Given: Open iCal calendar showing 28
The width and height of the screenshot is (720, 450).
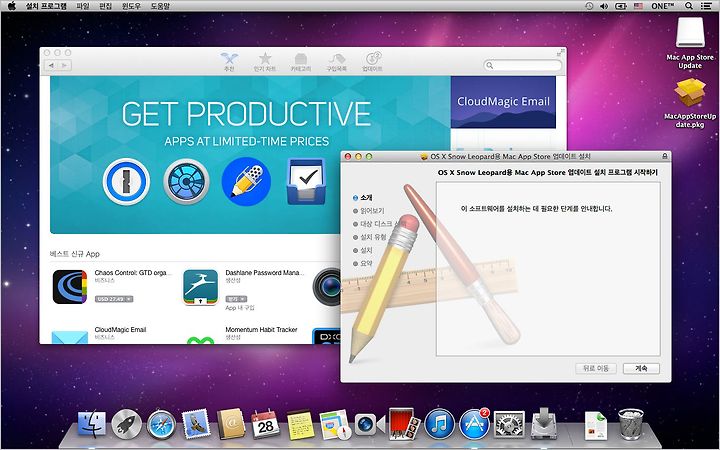Looking at the screenshot, I should pyautogui.click(x=265, y=423).
